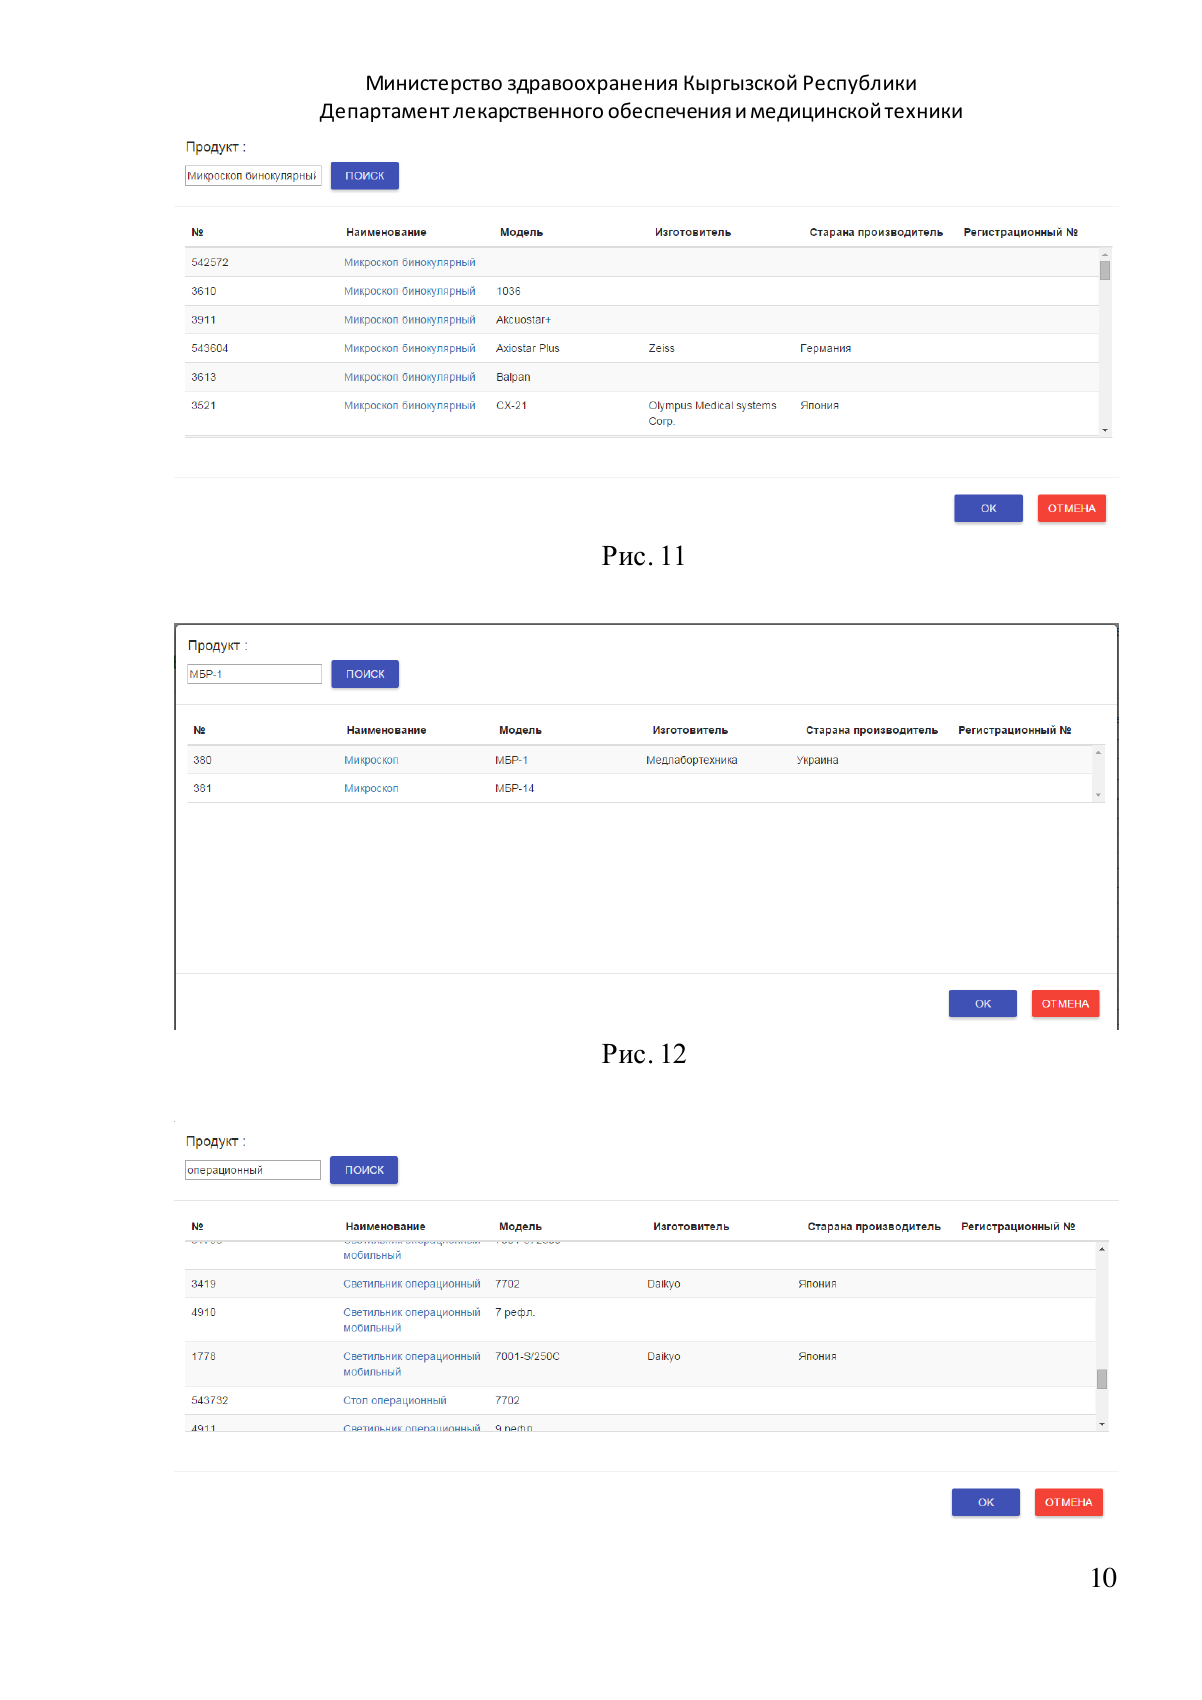
Task: Click OK button in the операционный dialog
Action: [986, 1502]
